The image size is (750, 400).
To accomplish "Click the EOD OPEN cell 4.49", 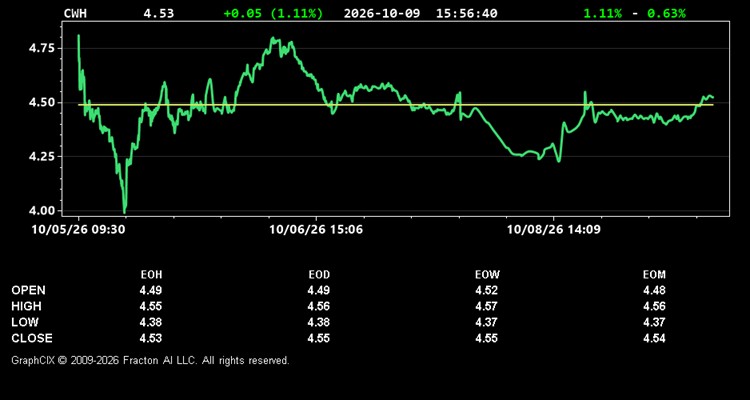I will (x=319, y=290).
